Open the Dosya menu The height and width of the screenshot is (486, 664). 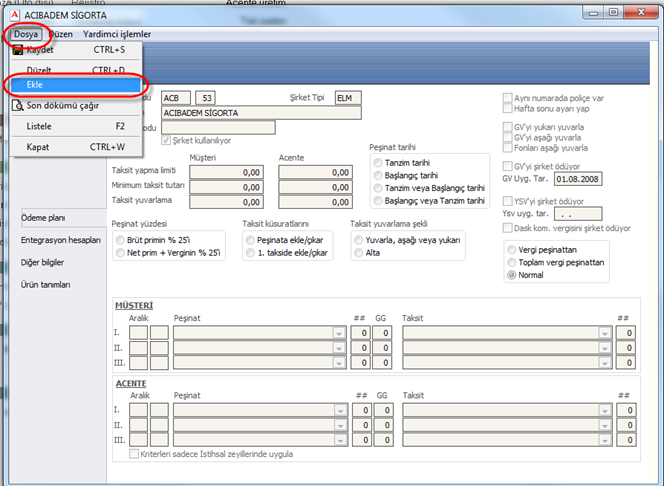pyautogui.click(x=26, y=33)
